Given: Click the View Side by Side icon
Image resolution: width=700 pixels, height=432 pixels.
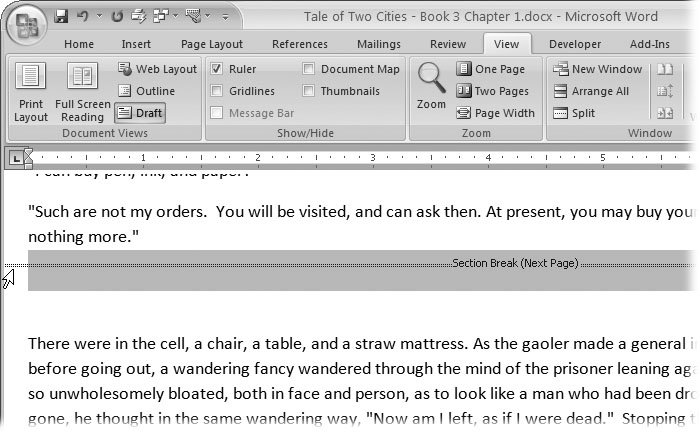Looking at the screenshot, I should click(x=665, y=69).
